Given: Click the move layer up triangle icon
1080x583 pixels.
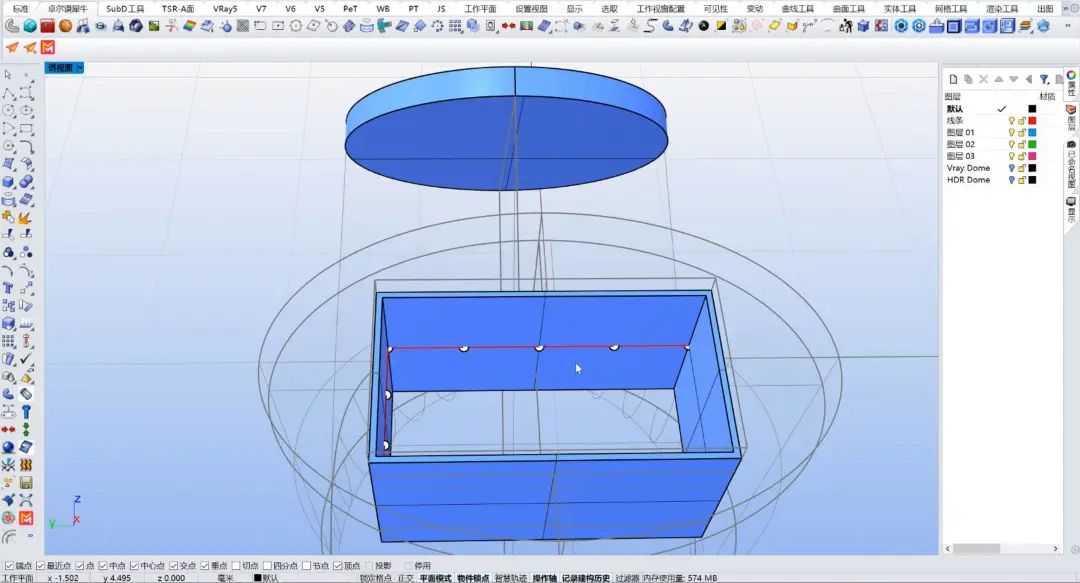Looking at the screenshot, I should pyautogui.click(x=999, y=79).
